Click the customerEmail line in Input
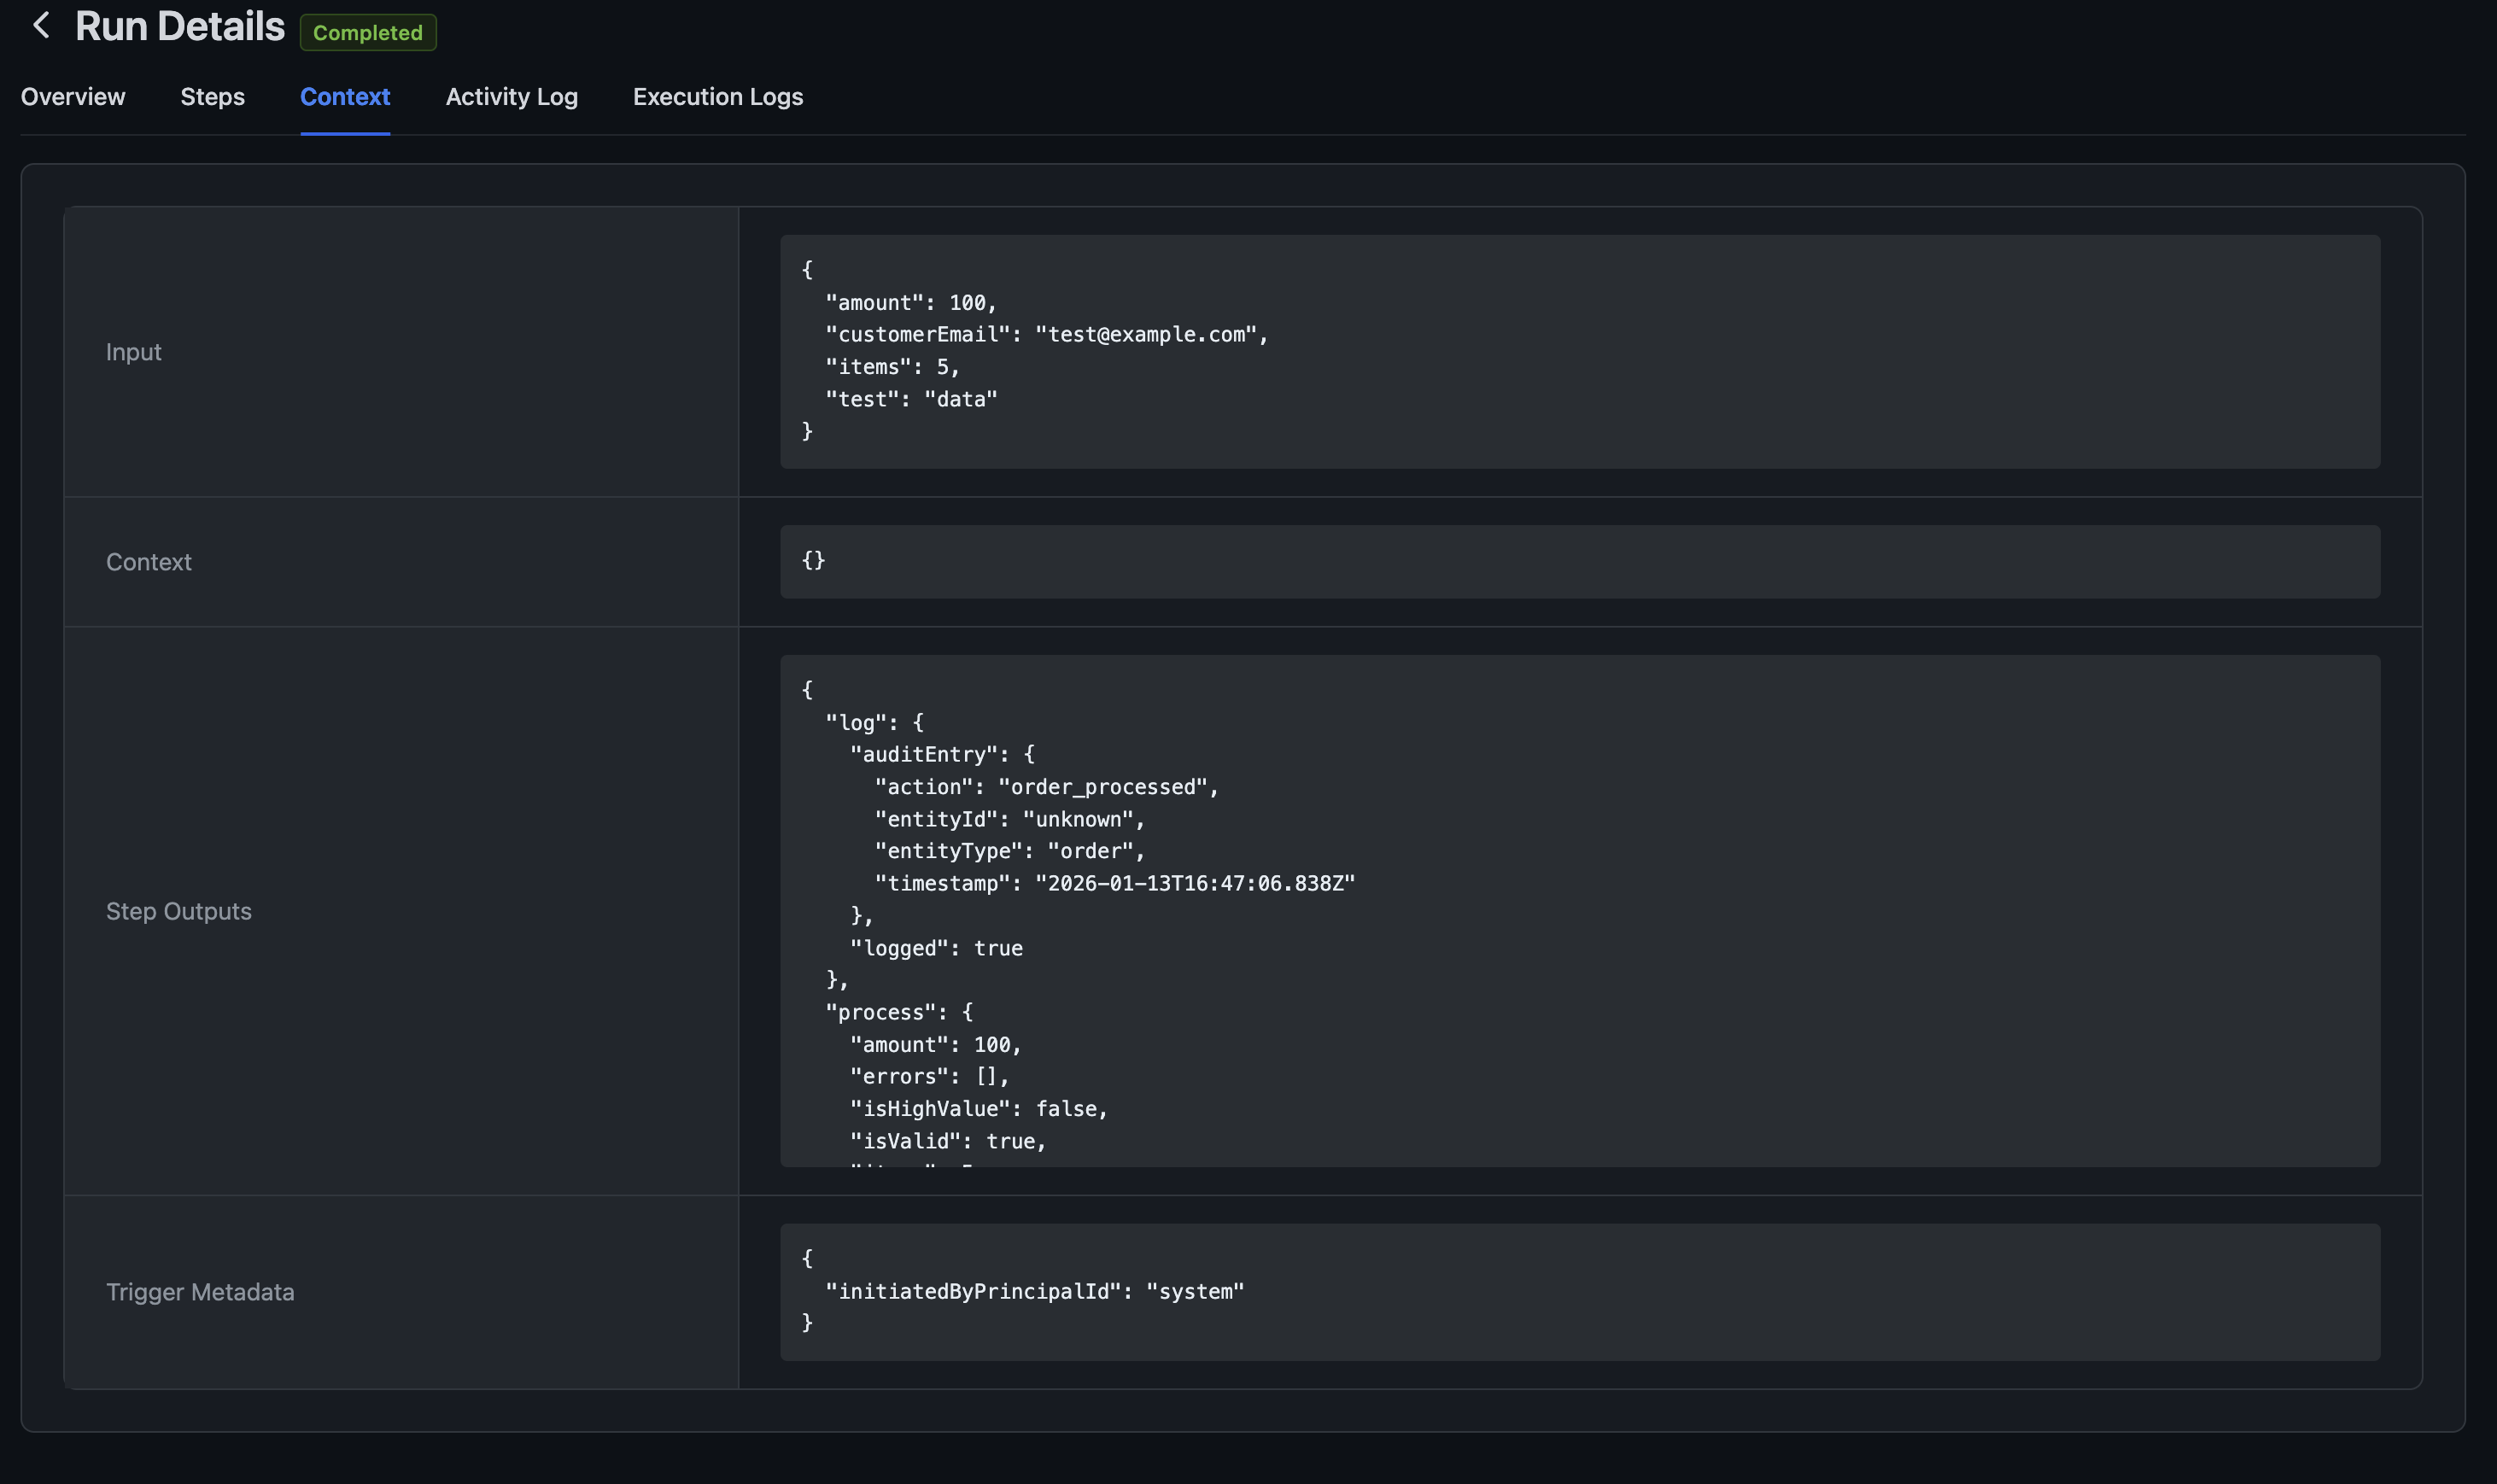 point(1046,335)
